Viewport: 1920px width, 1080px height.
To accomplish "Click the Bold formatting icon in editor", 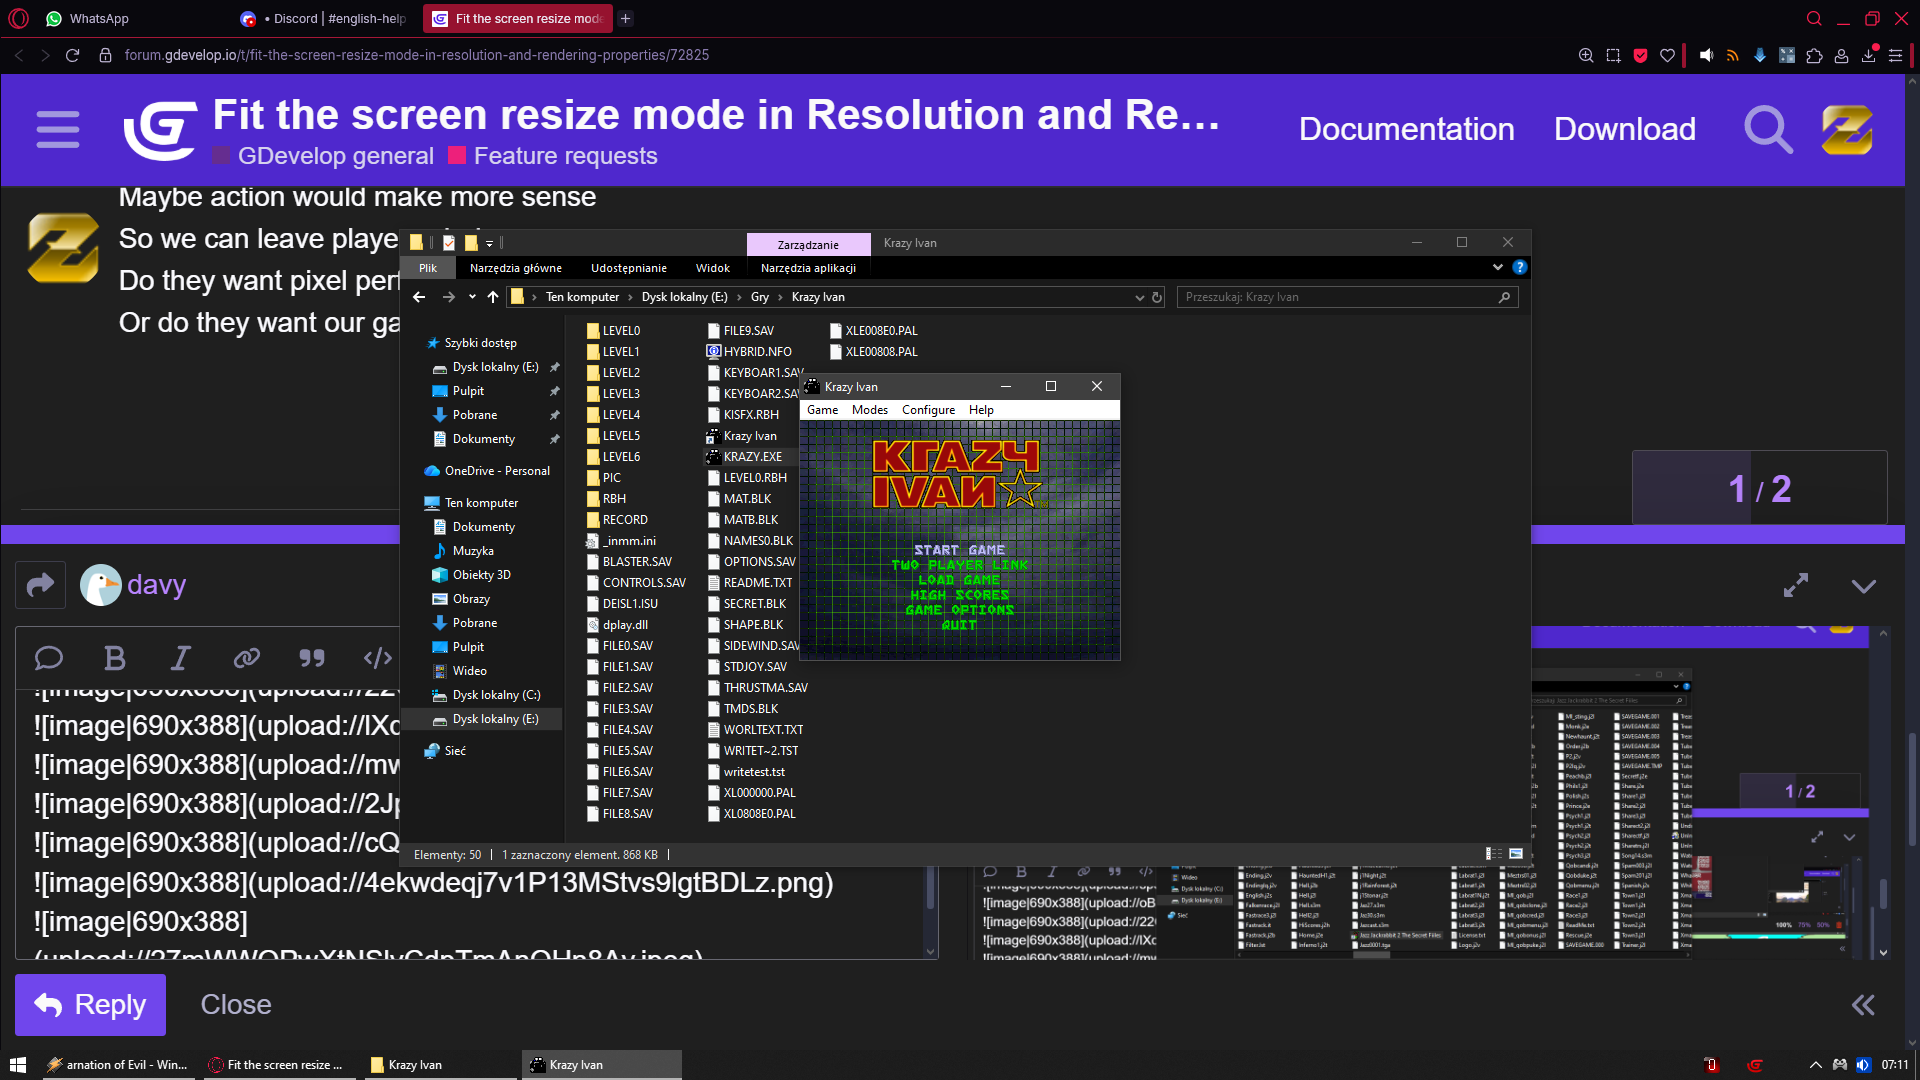I will [115, 658].
